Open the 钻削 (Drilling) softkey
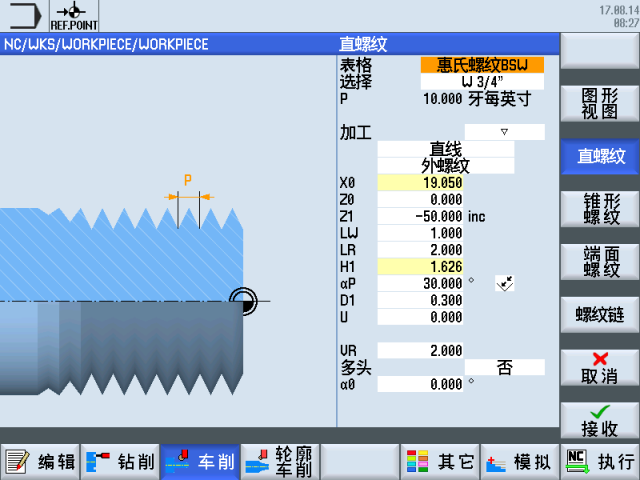This screenshot has width=640, height=480. tap(120, 462)
